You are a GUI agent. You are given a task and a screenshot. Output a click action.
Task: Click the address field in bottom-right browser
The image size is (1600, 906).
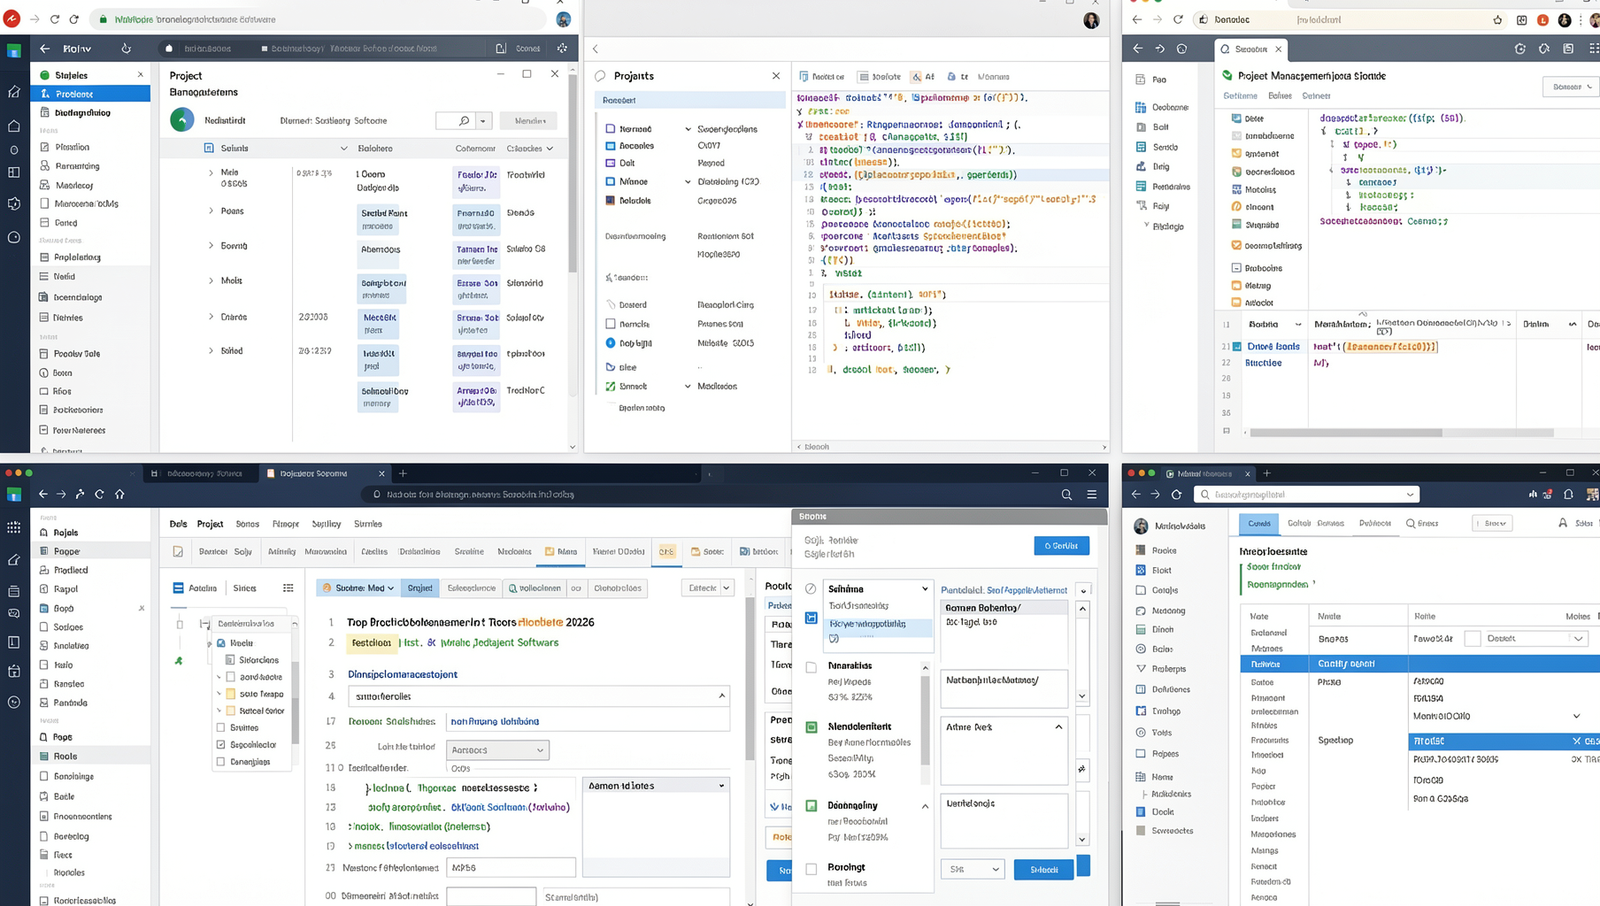point(1308,494)
